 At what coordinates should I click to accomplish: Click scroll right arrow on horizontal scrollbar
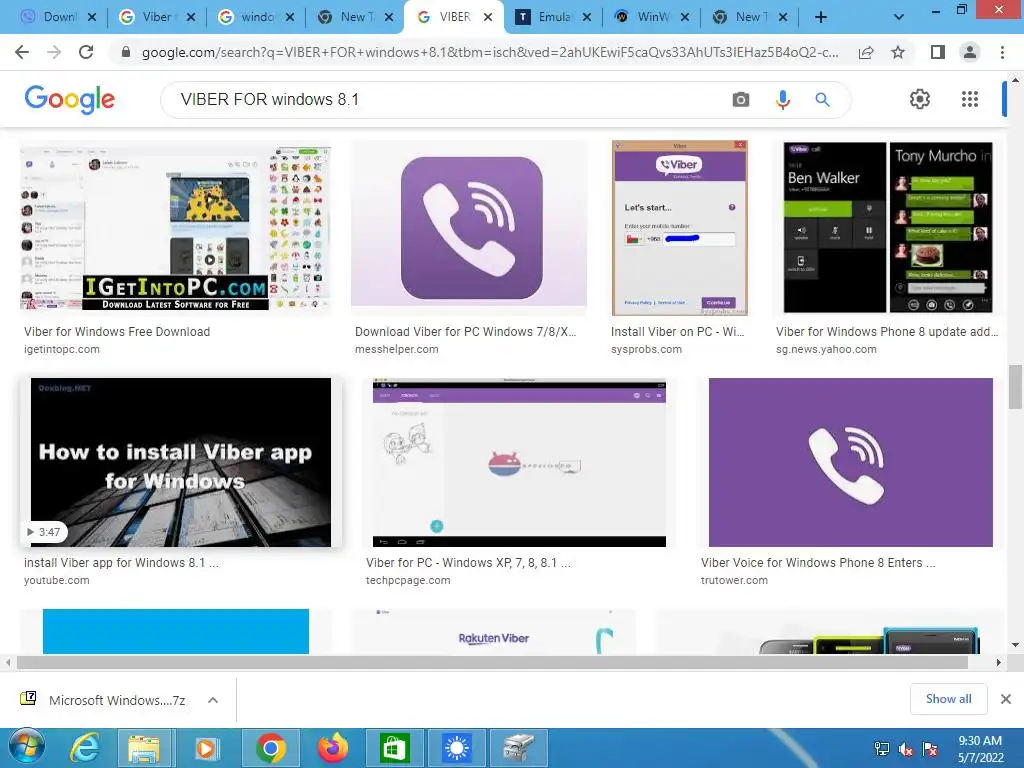point(998,662)
